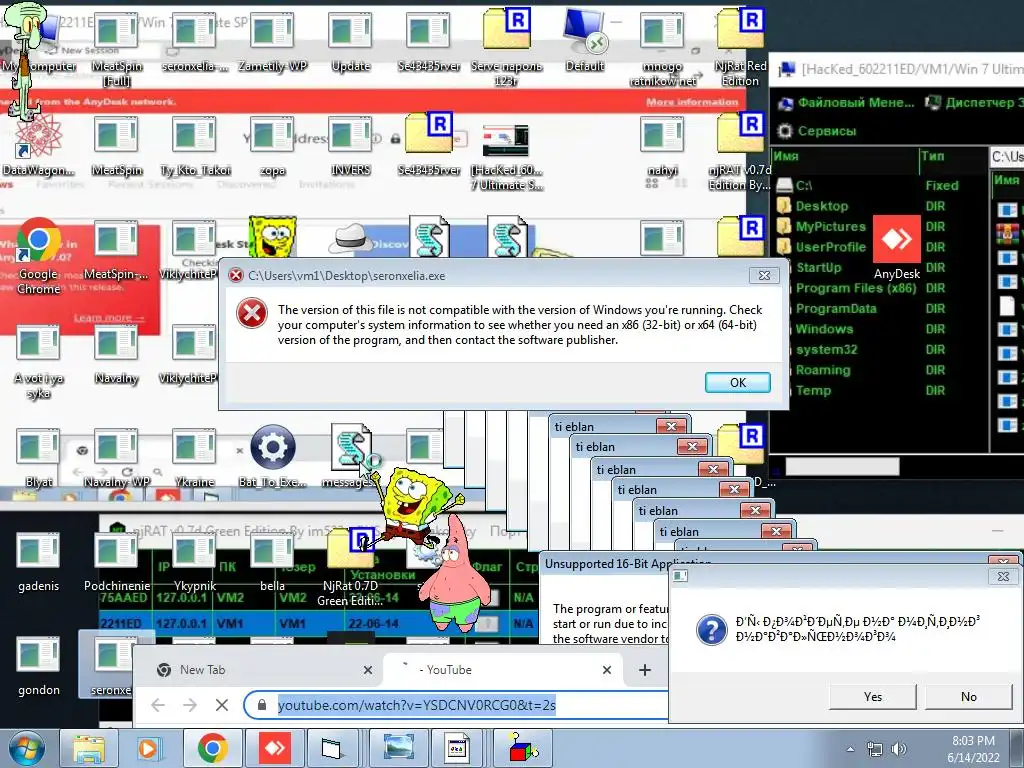Viewport: 1024px width, 768px height.
Task: Open the AnyDesk desktop icon
Action: click(897, 249)
